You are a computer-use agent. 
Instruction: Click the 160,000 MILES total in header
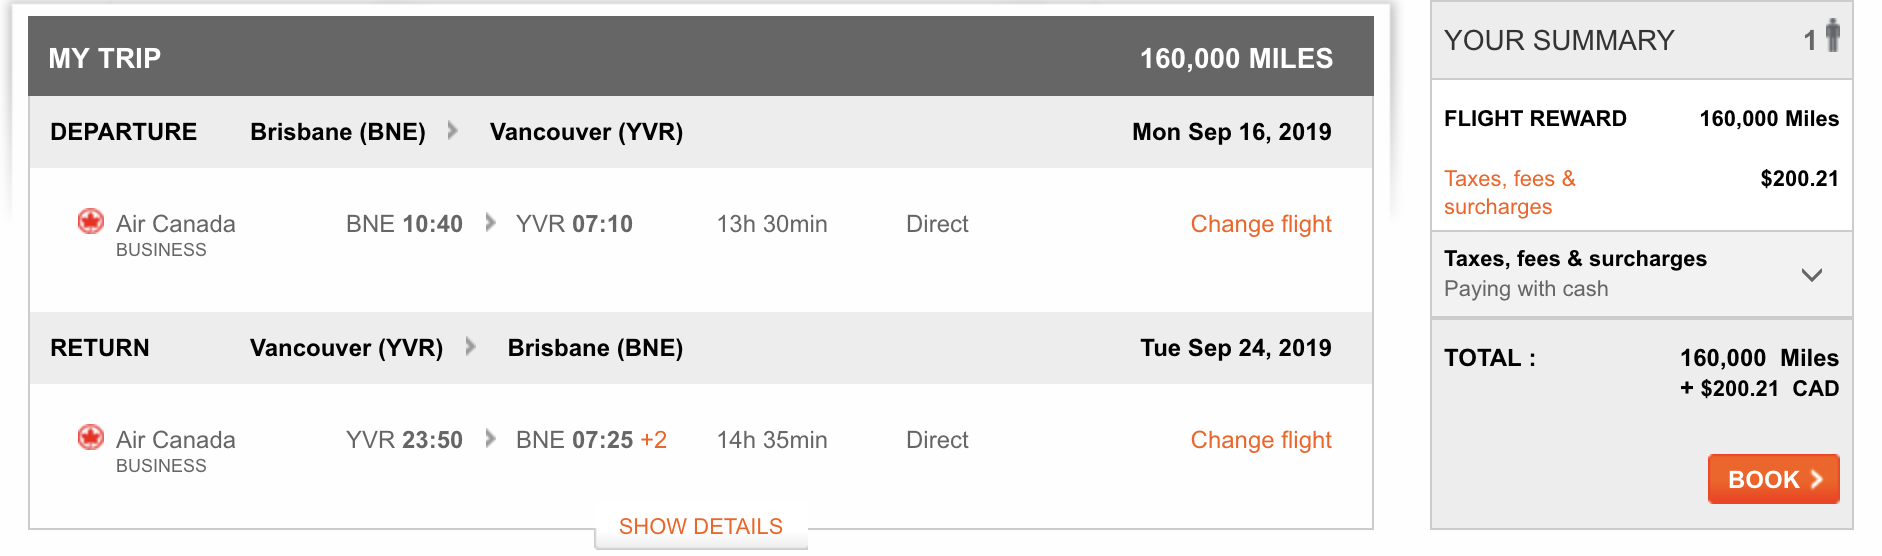tap(1236, 58)
